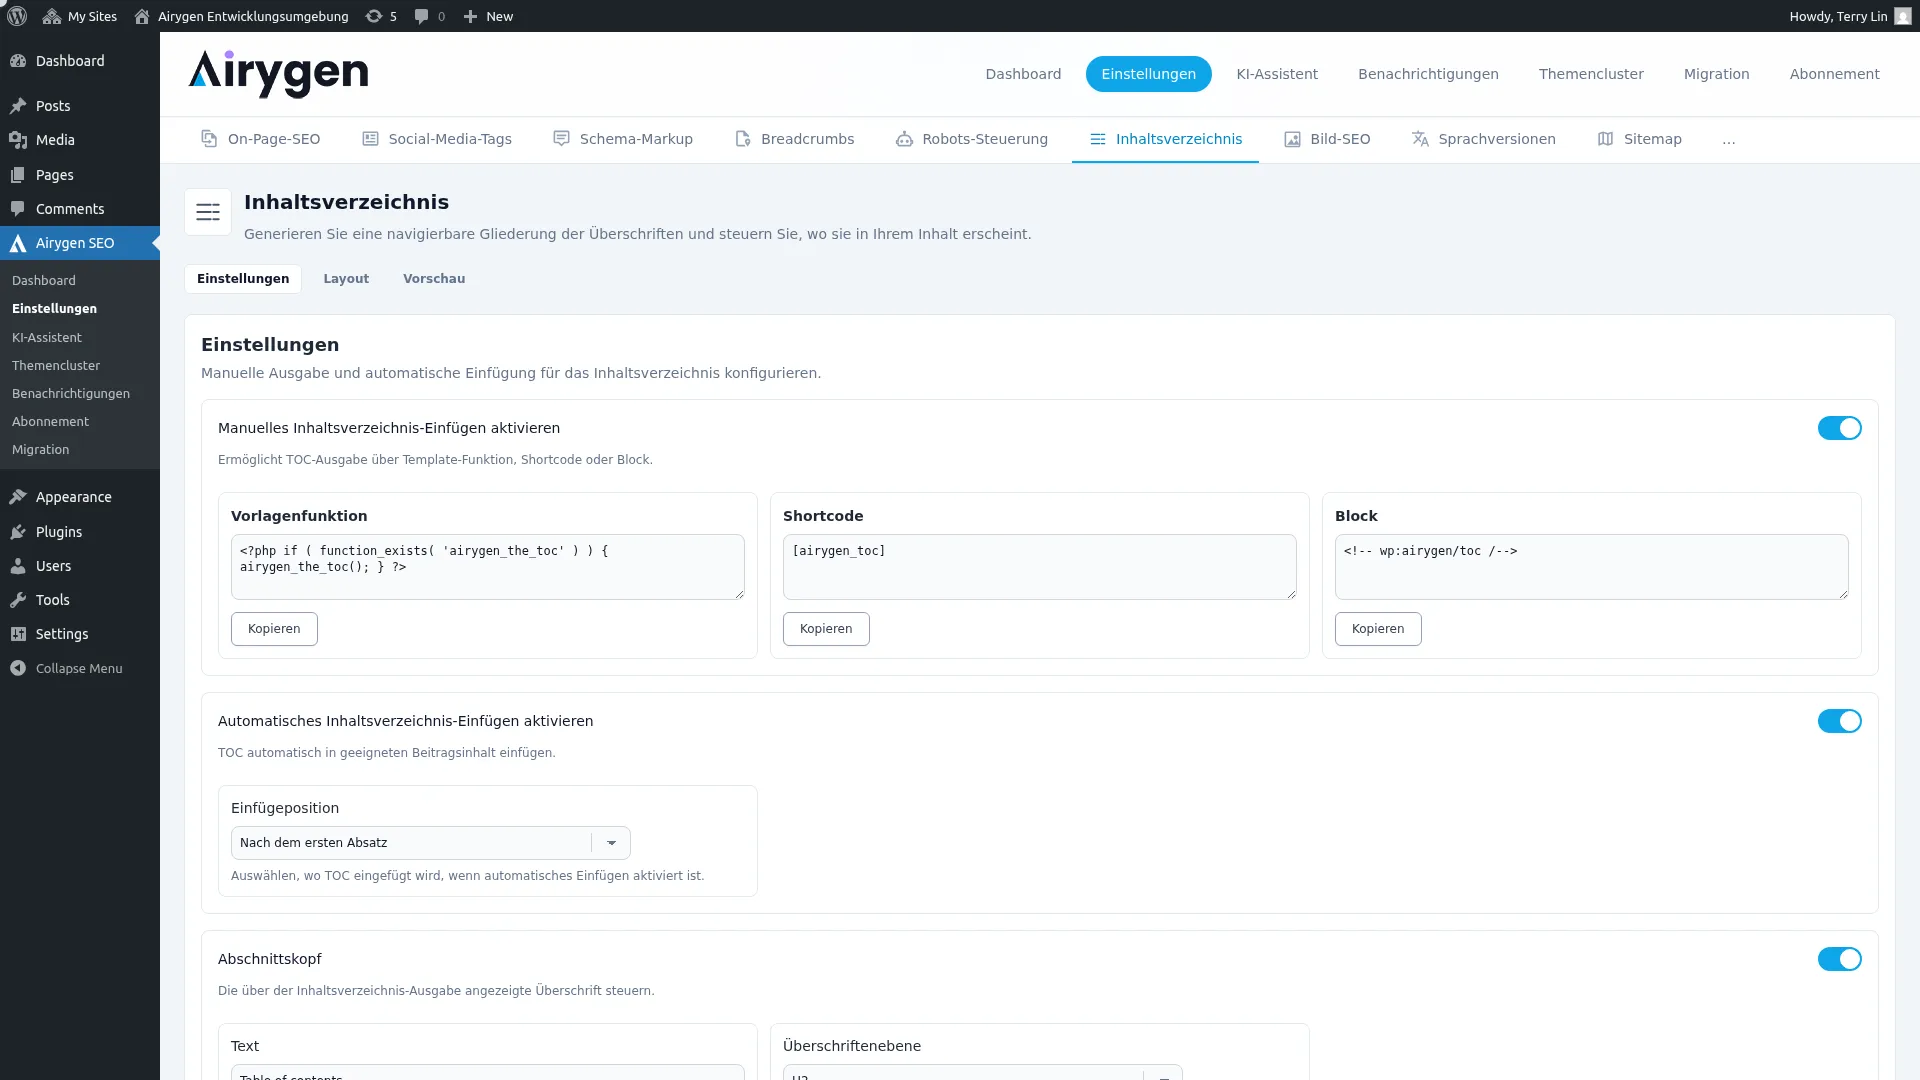
Task: Open Migration in Airygen submenu
Action: (x=41, y=450)
